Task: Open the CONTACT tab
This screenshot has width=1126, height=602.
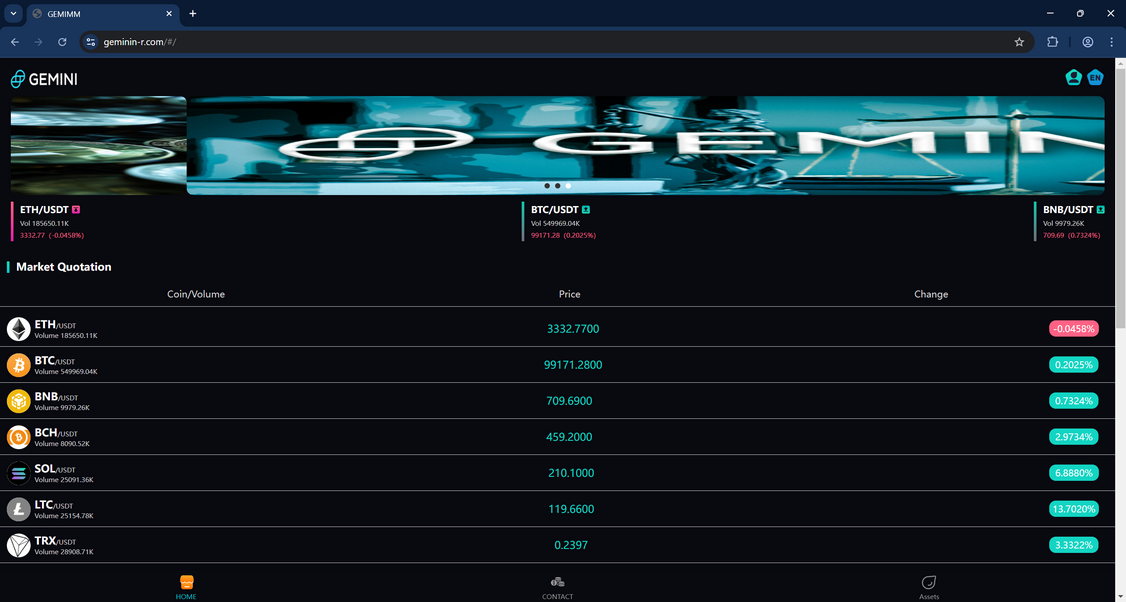Action: click(x=557, y=587)
